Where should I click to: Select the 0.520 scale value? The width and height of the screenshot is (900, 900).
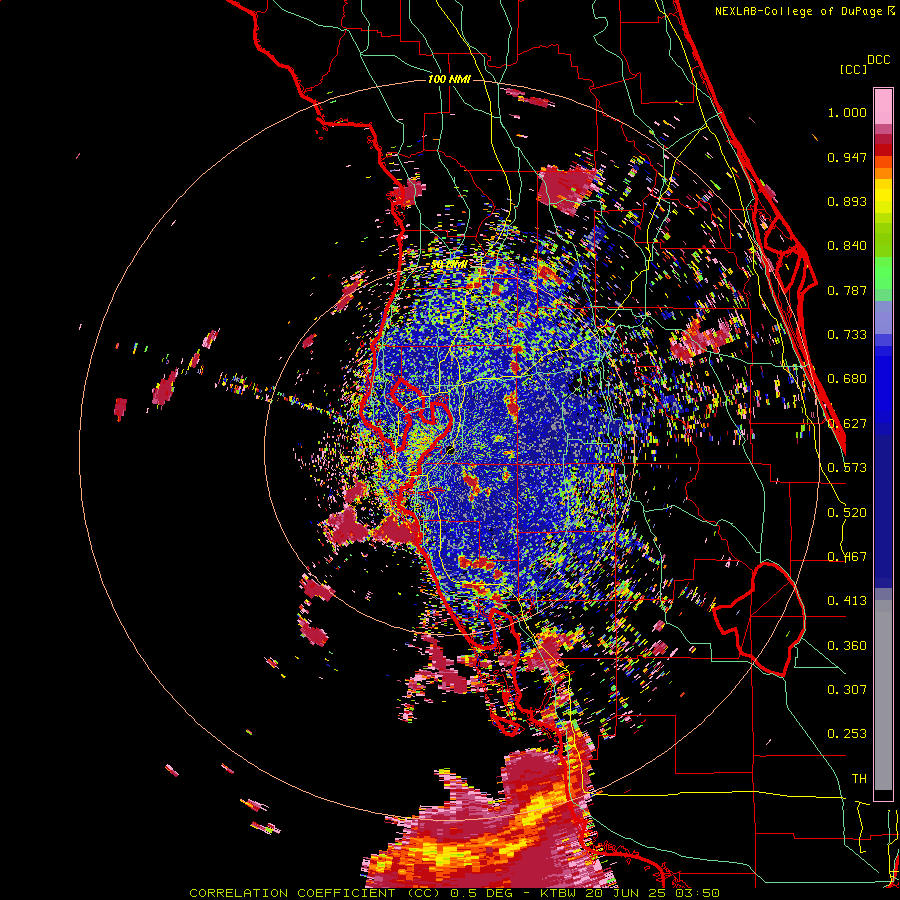[x=847, y=513]
